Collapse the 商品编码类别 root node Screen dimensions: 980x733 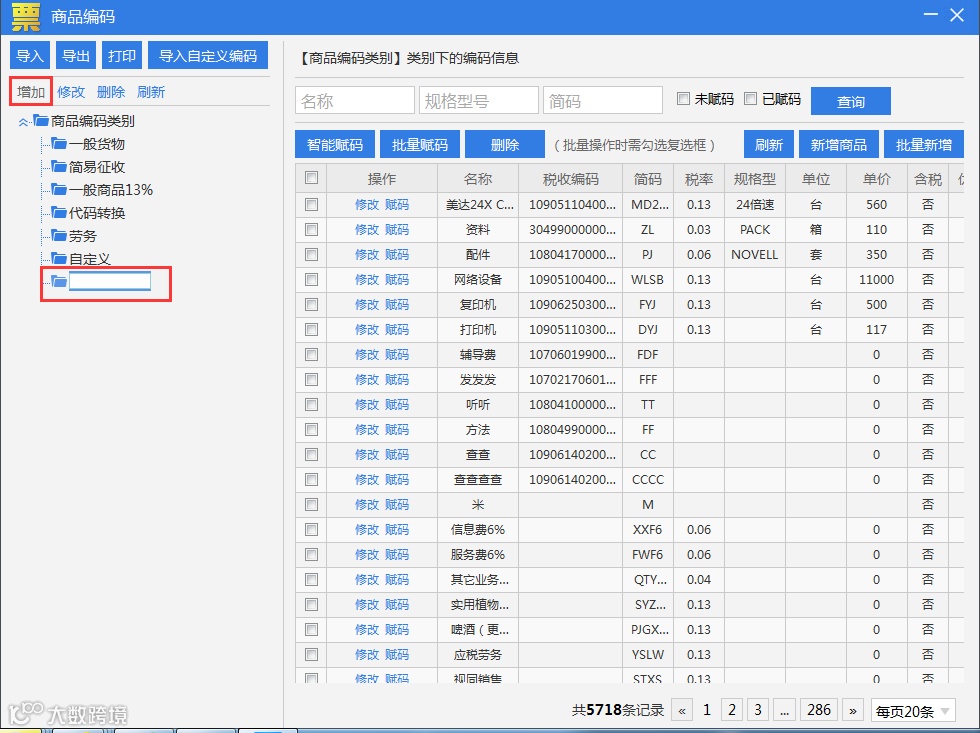[23, 121]
